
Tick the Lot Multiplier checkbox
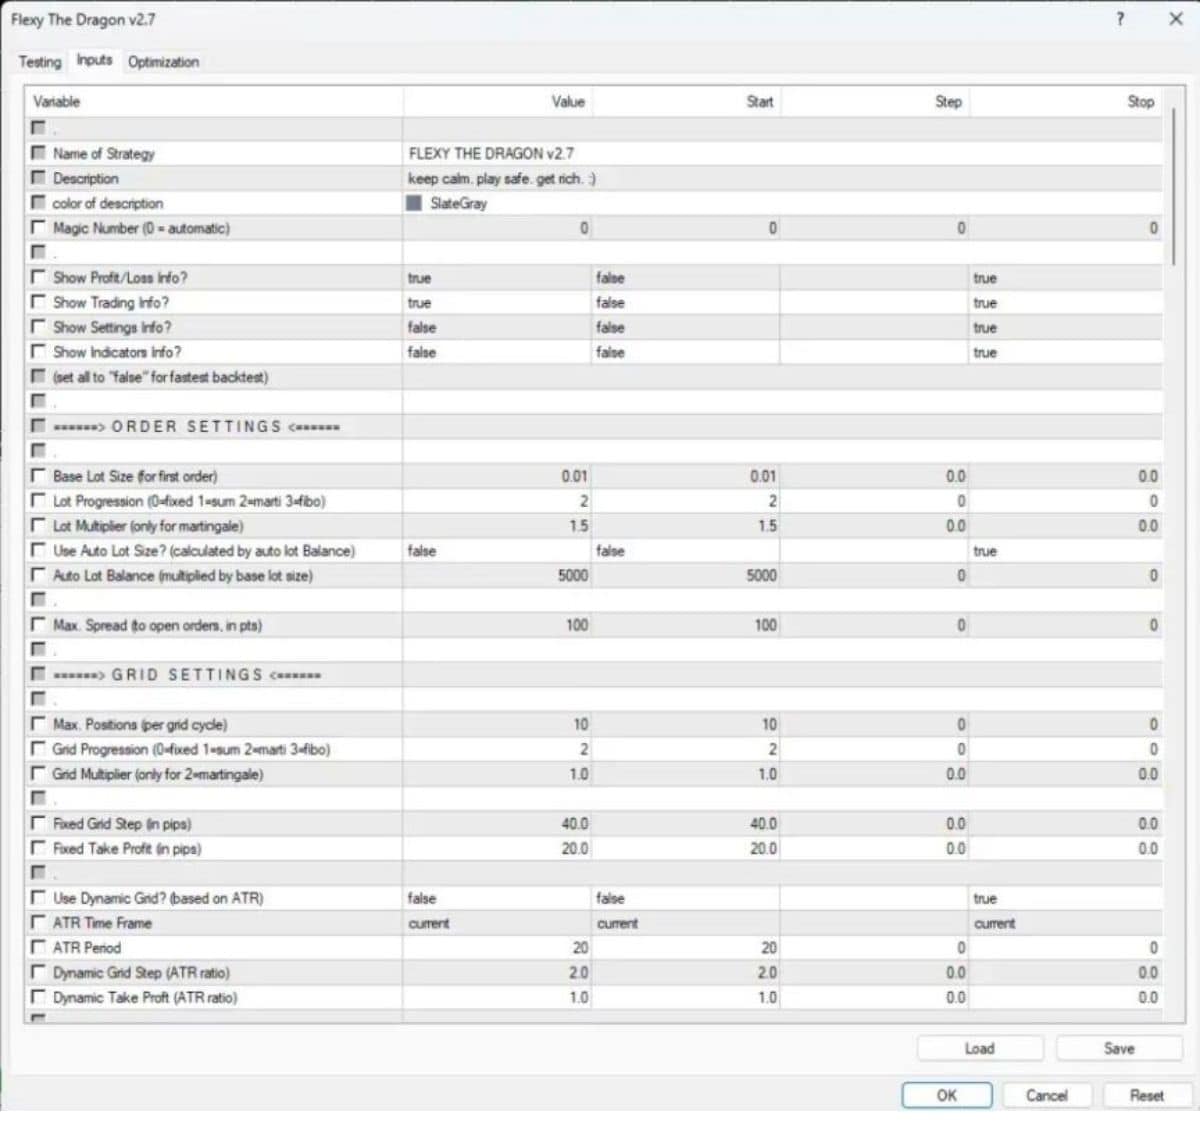pyautogui.click(x=39, y=526)
